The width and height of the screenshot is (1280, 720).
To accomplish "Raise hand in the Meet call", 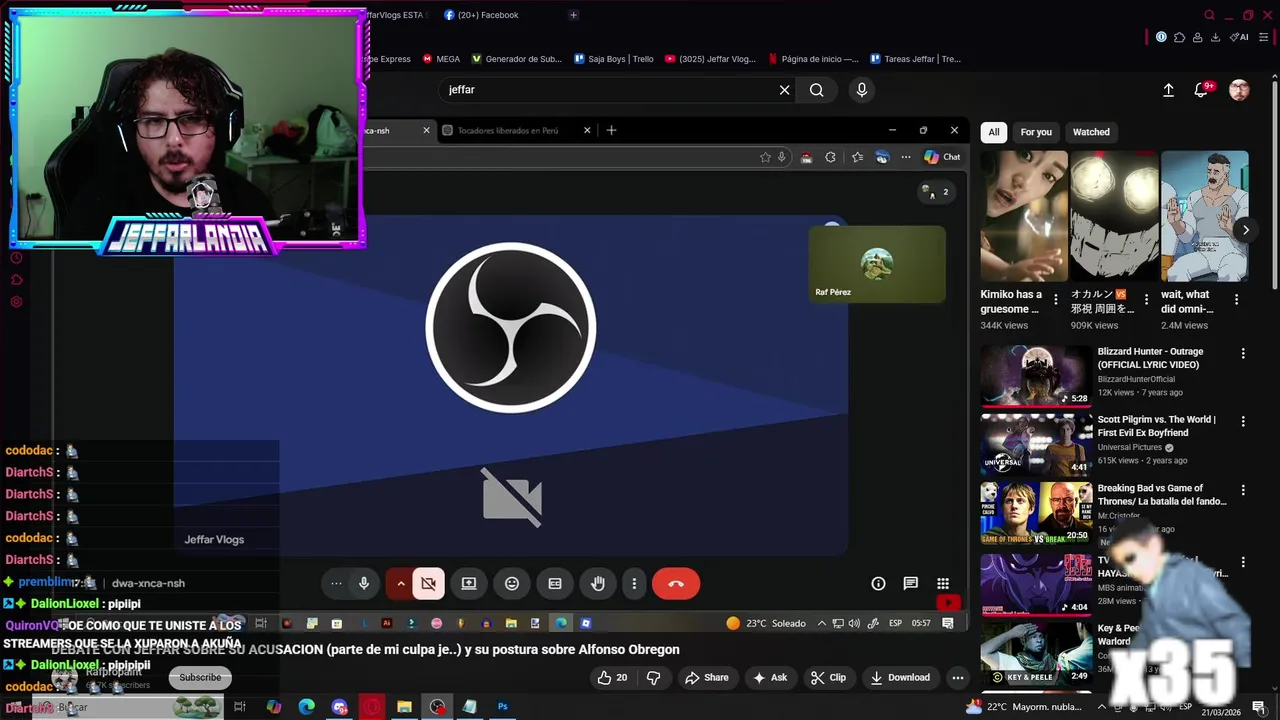I will 598,583.
